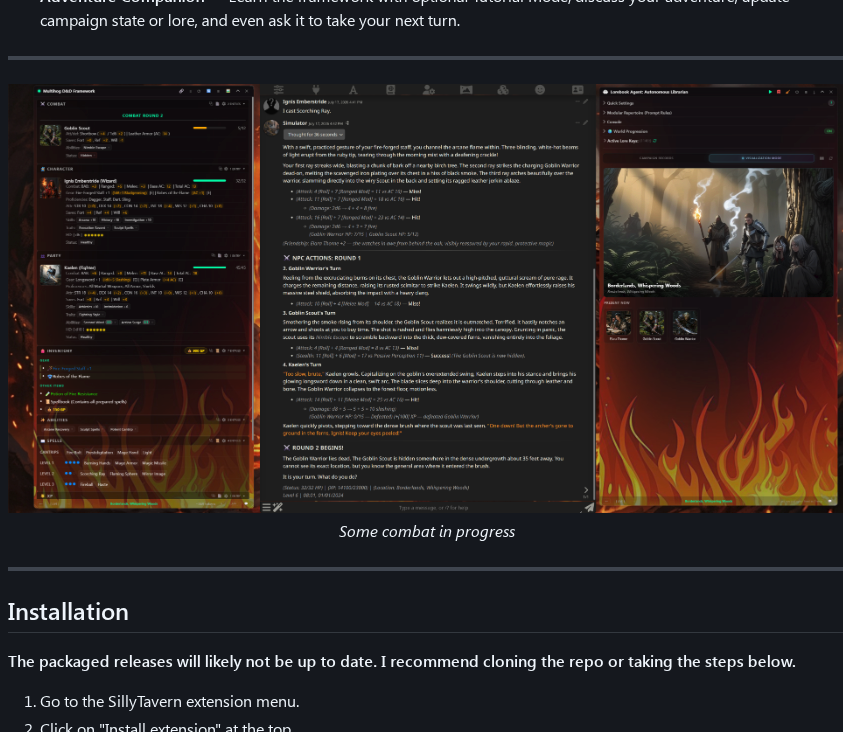The height and width of the screenshot is (732, 843).
Task: Select the Goblin Warrior portrait under Present Now
Action: [685, 324]
